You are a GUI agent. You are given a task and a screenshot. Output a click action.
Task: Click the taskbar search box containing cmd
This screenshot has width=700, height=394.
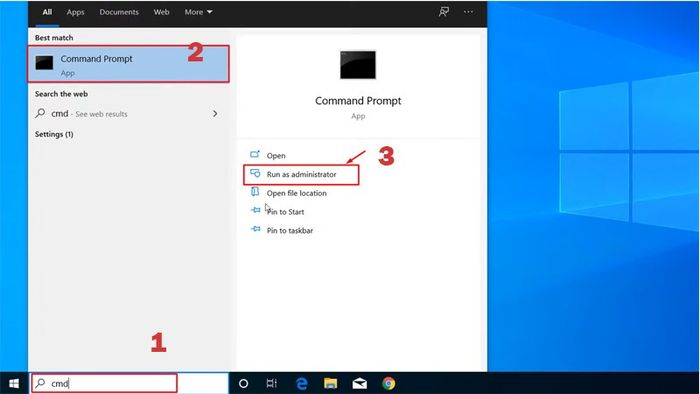click(129, 383)
